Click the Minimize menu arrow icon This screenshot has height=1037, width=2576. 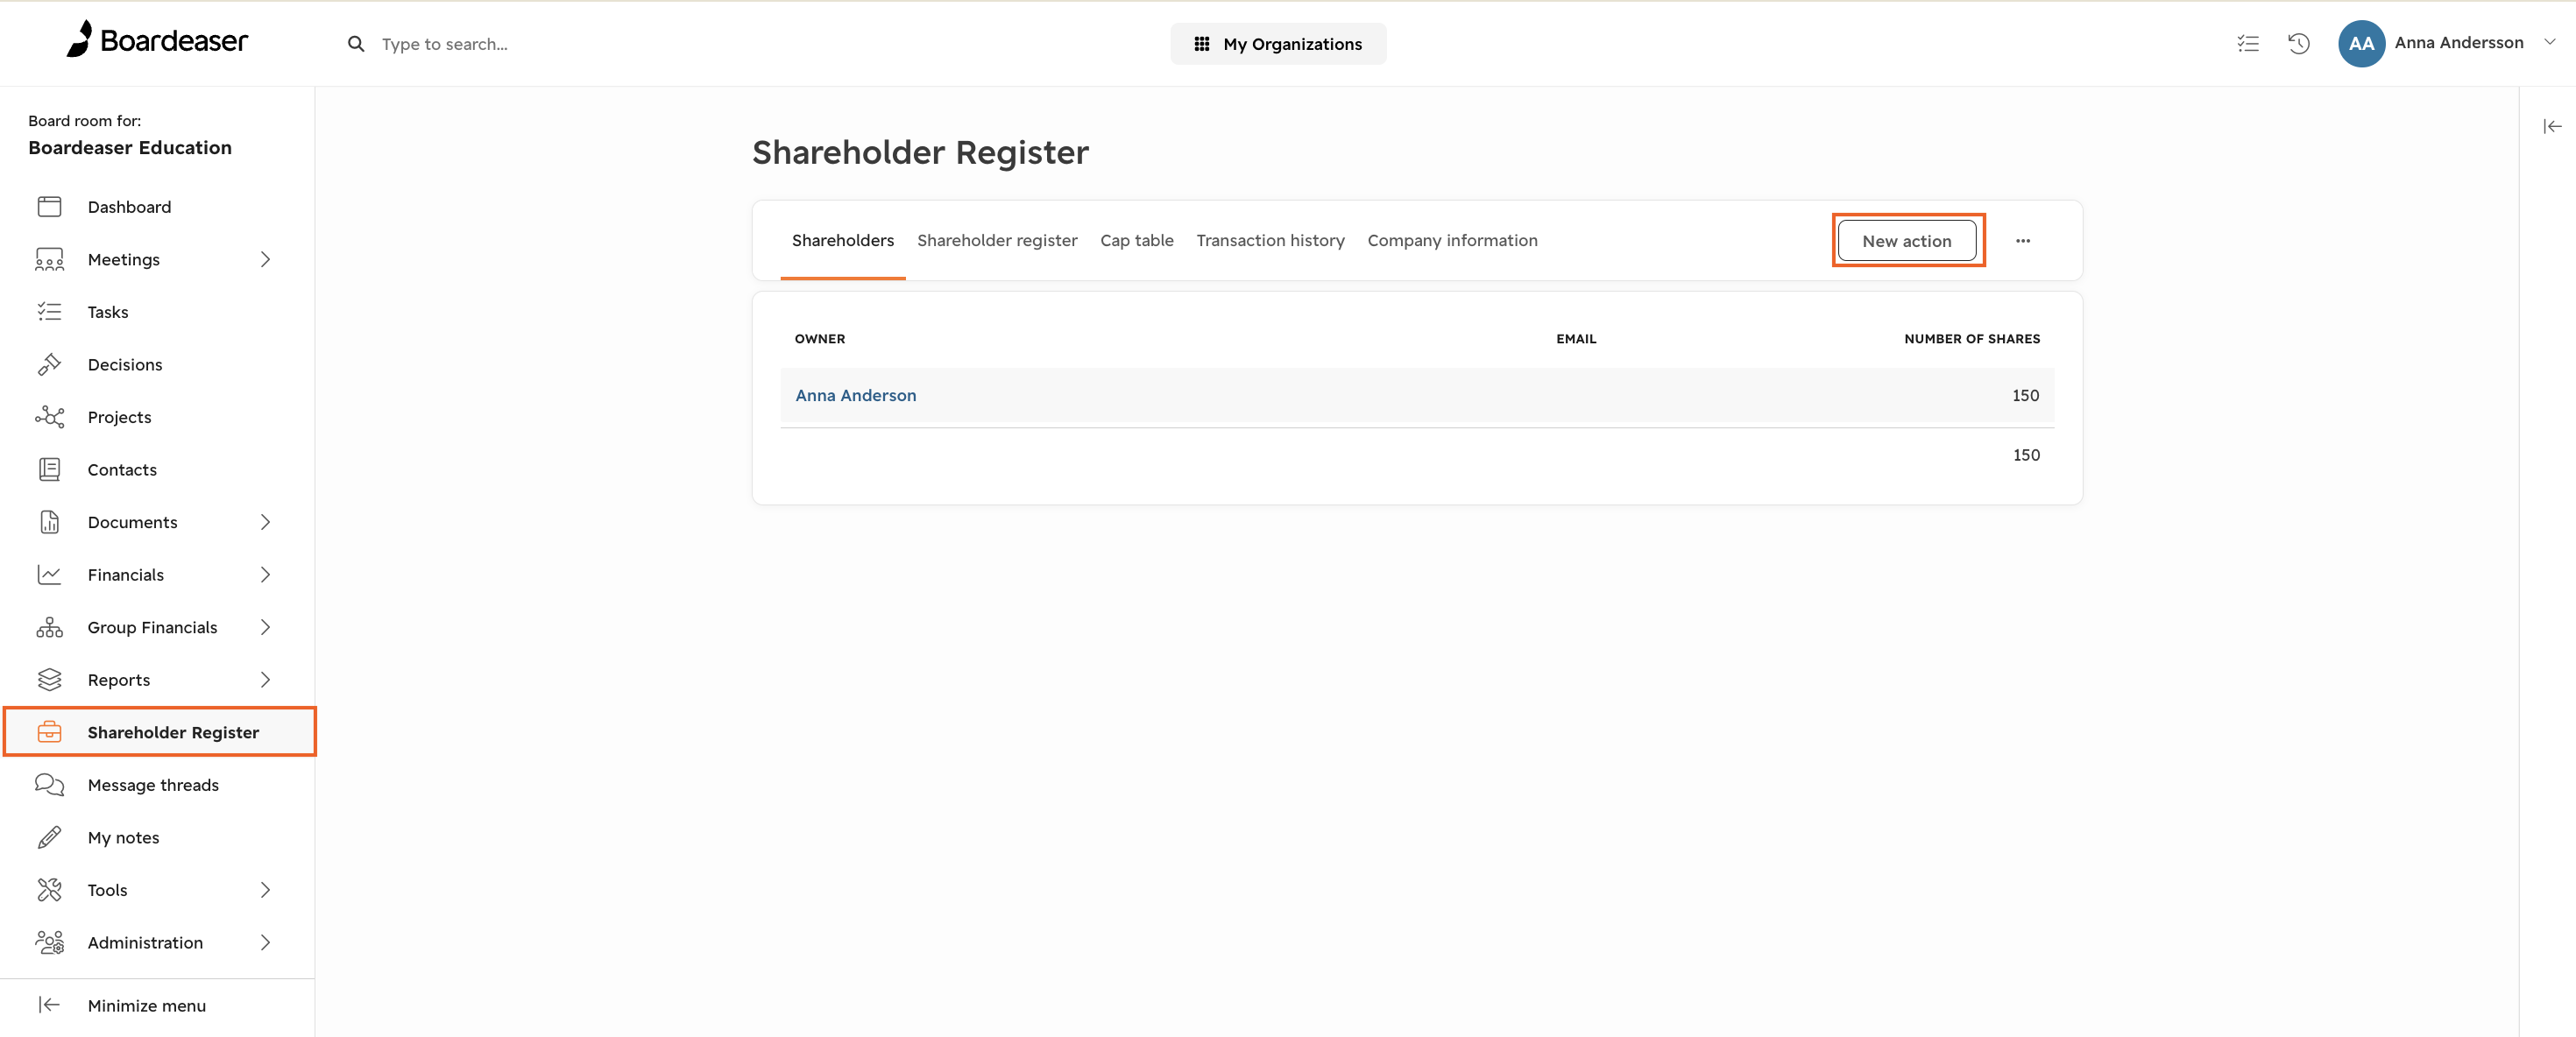pos(49,1005)
